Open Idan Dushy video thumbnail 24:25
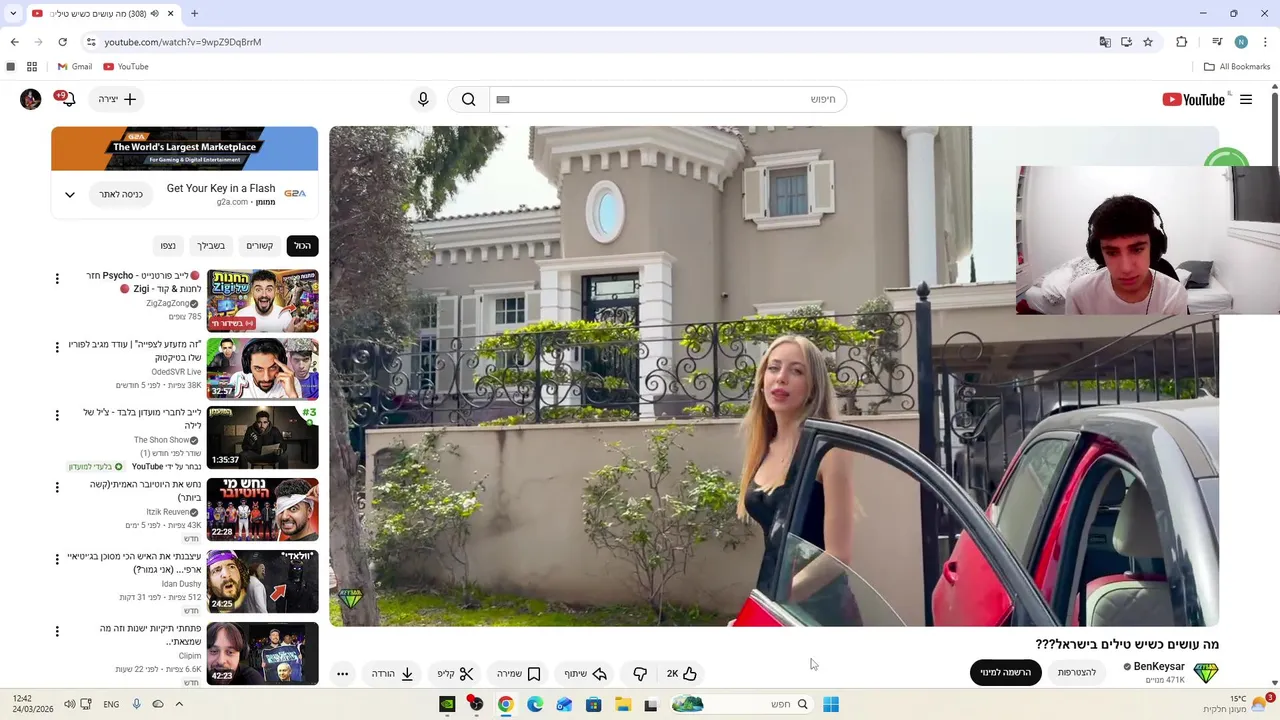The image size is (1280, 720). tap(262, 581)
